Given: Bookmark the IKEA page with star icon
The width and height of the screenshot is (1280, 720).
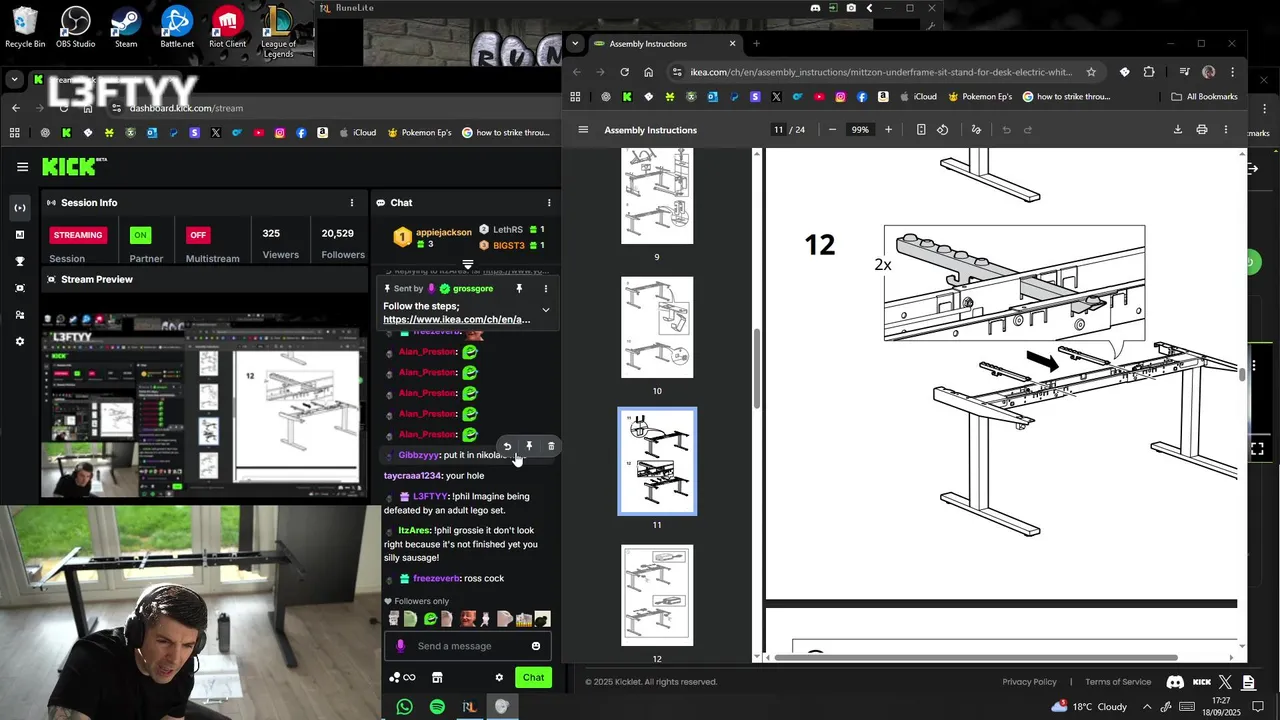Looking at the screenshot, I should click(x=1091, y=72).
